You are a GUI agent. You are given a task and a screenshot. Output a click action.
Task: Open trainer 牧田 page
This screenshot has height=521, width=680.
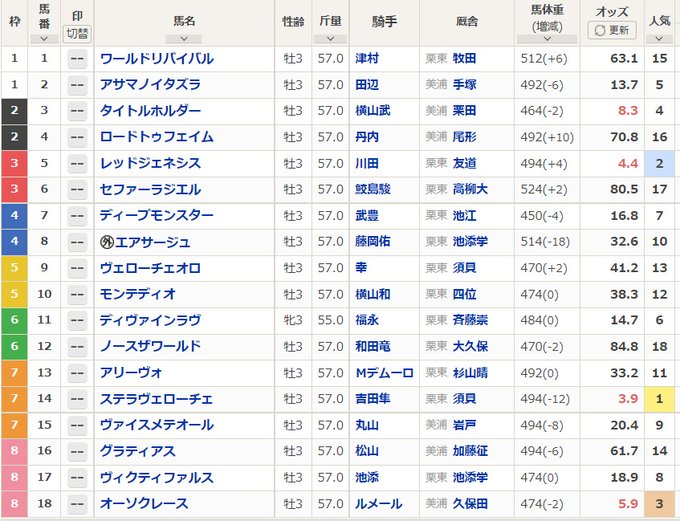point(464,58)
